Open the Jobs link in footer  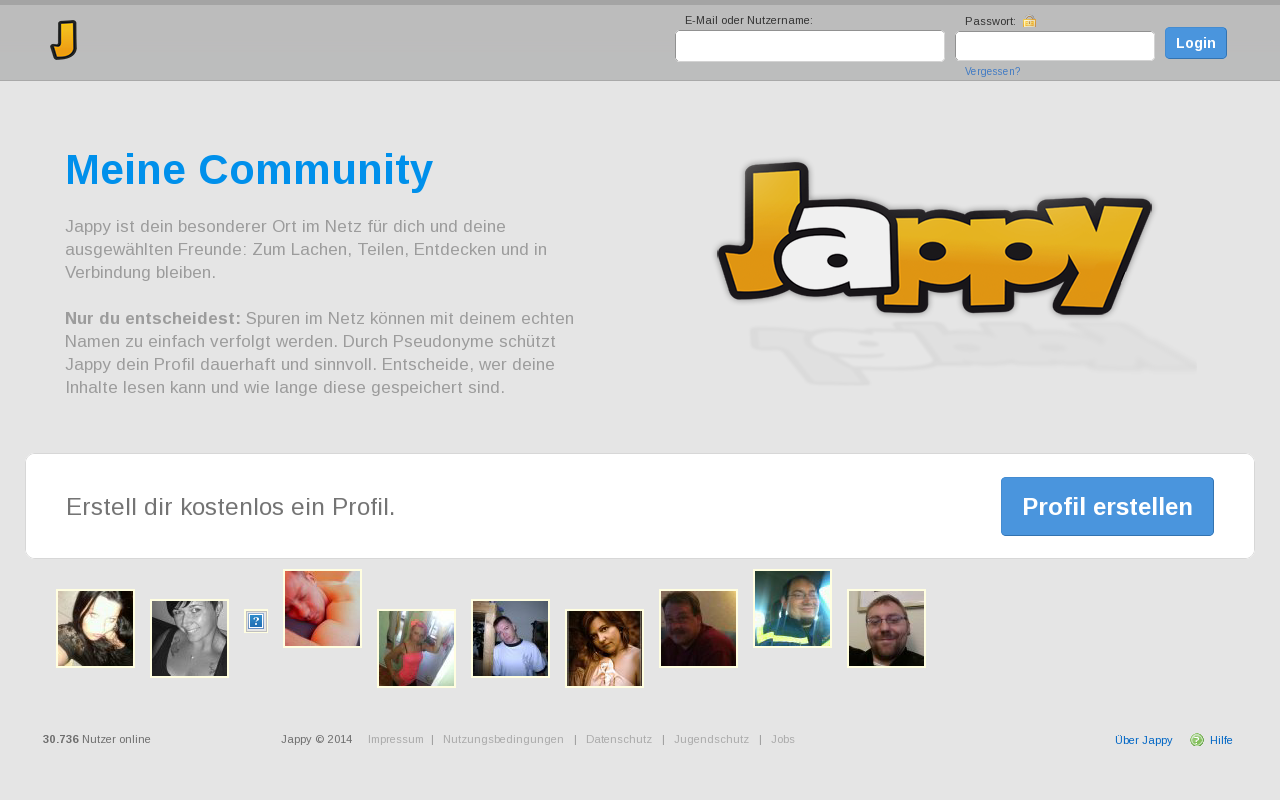click(x=783, y=739)
